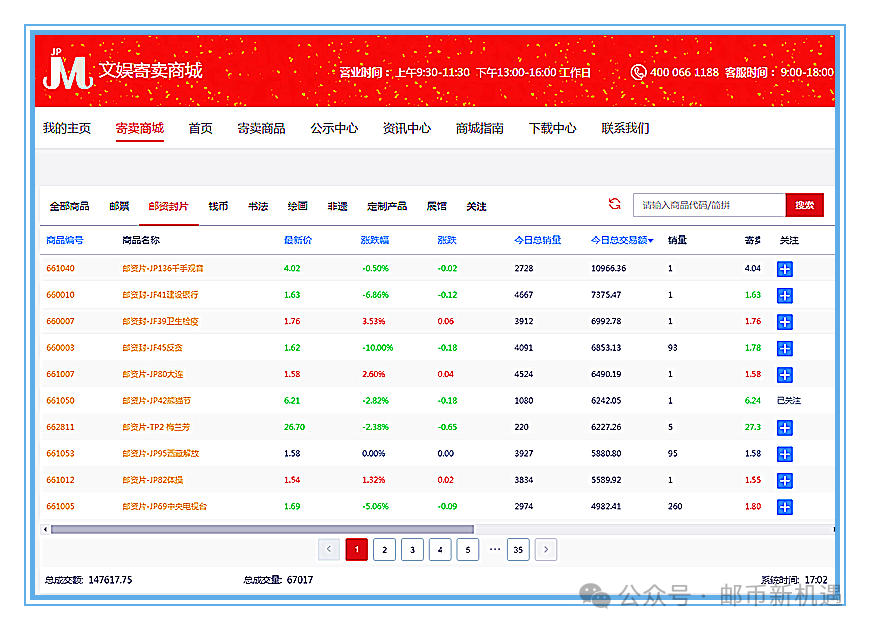Click the red refresh icon beside search
This screenshot has height=630, width=870.
[x=615, y=204]
